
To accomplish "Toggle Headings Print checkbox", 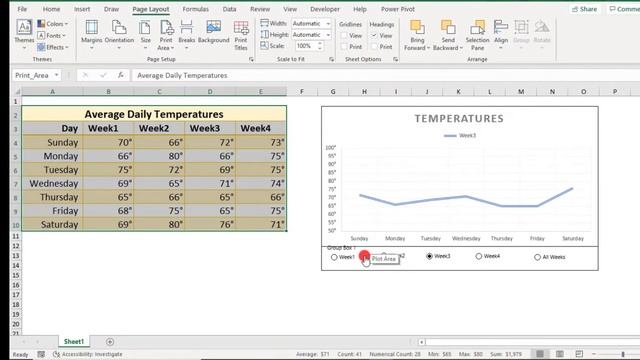I will (374, 47).
